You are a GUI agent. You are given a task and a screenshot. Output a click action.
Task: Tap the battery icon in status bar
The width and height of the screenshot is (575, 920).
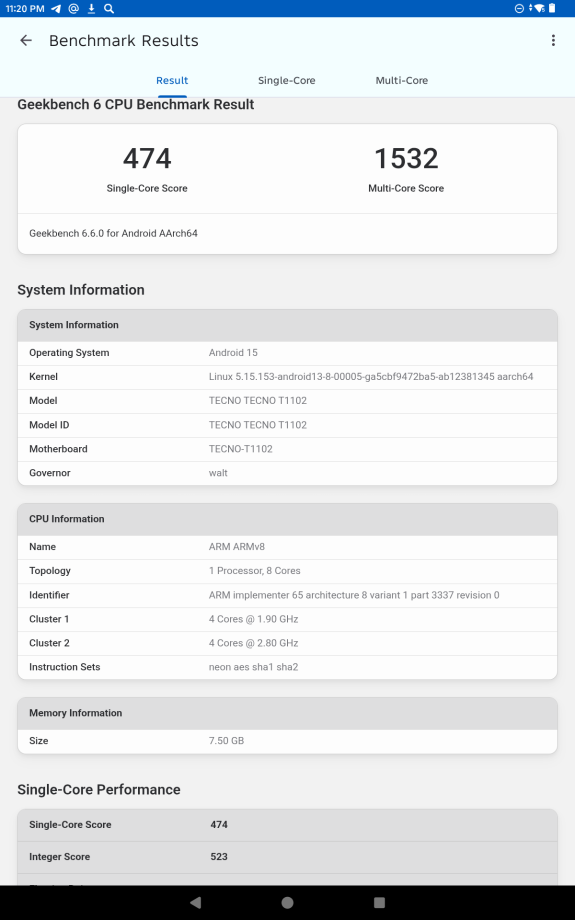point(552,8)
